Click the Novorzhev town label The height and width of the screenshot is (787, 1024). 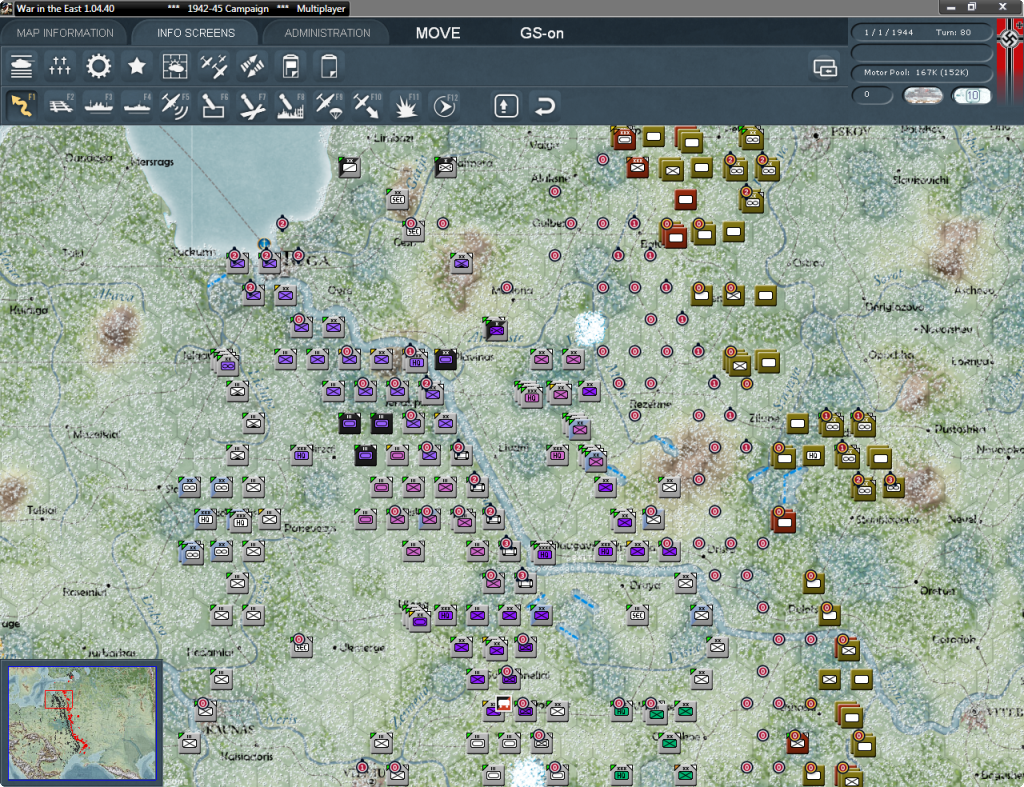946,329
